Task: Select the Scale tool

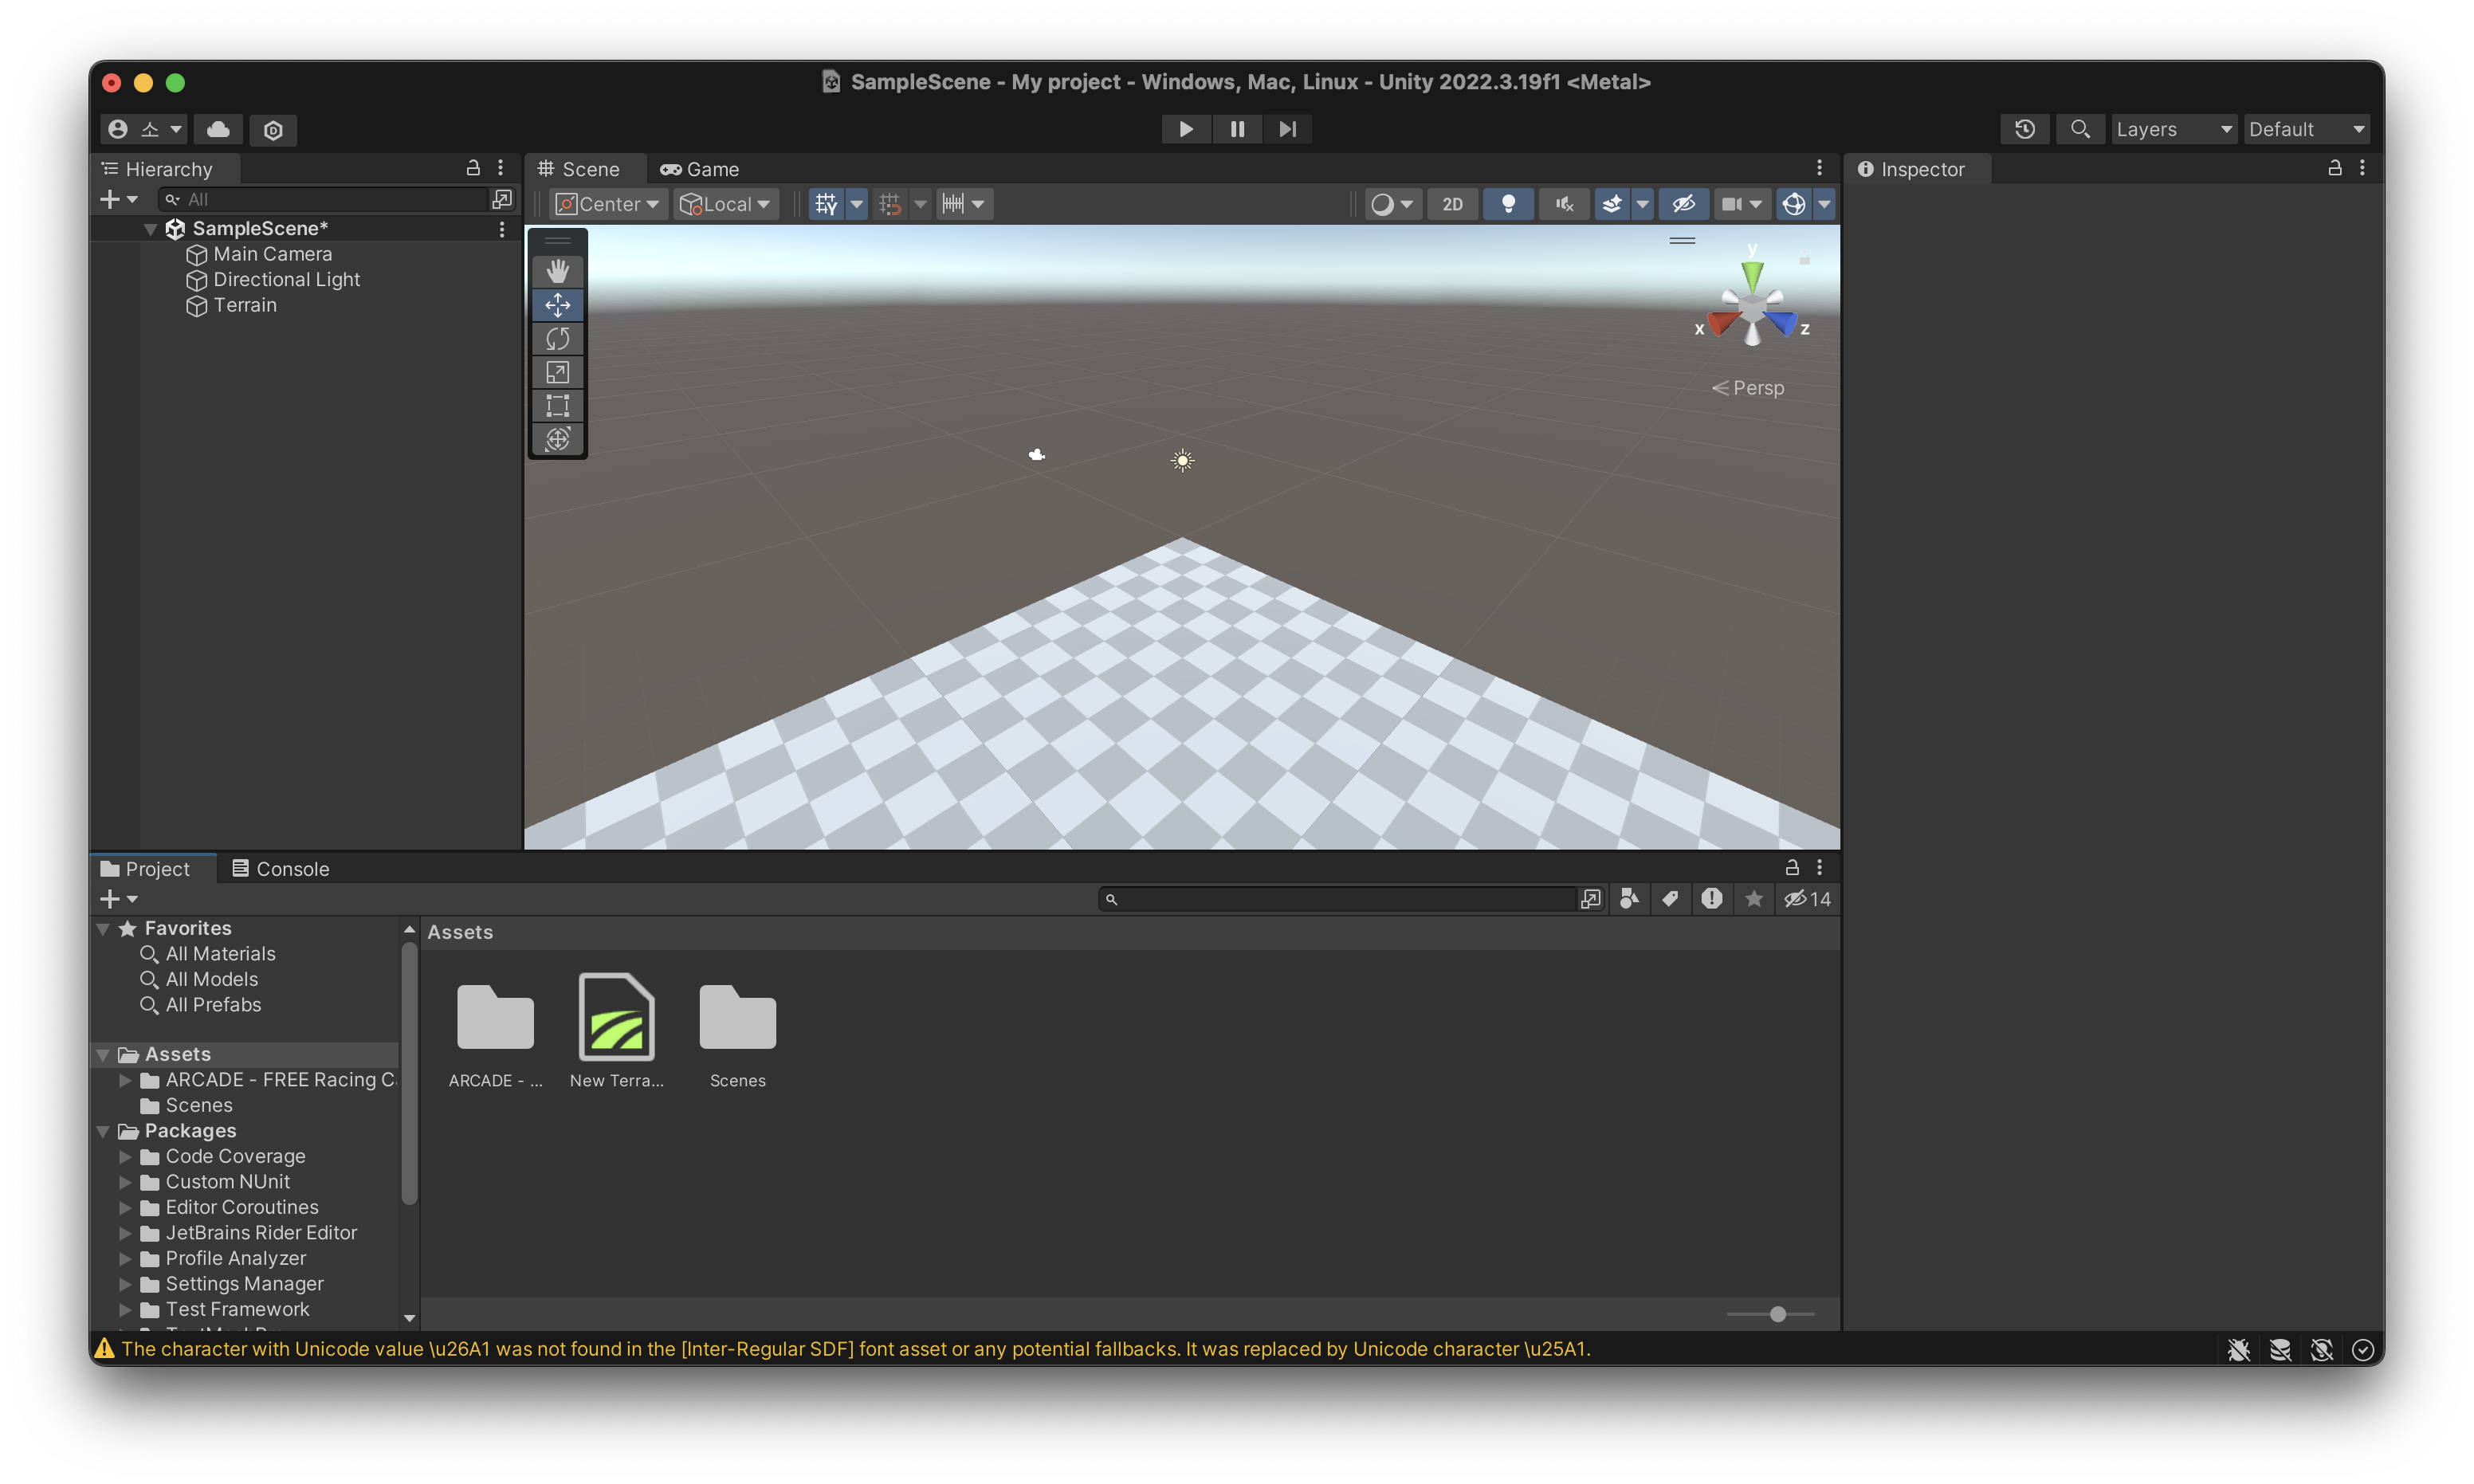Action: coord(557,372)
